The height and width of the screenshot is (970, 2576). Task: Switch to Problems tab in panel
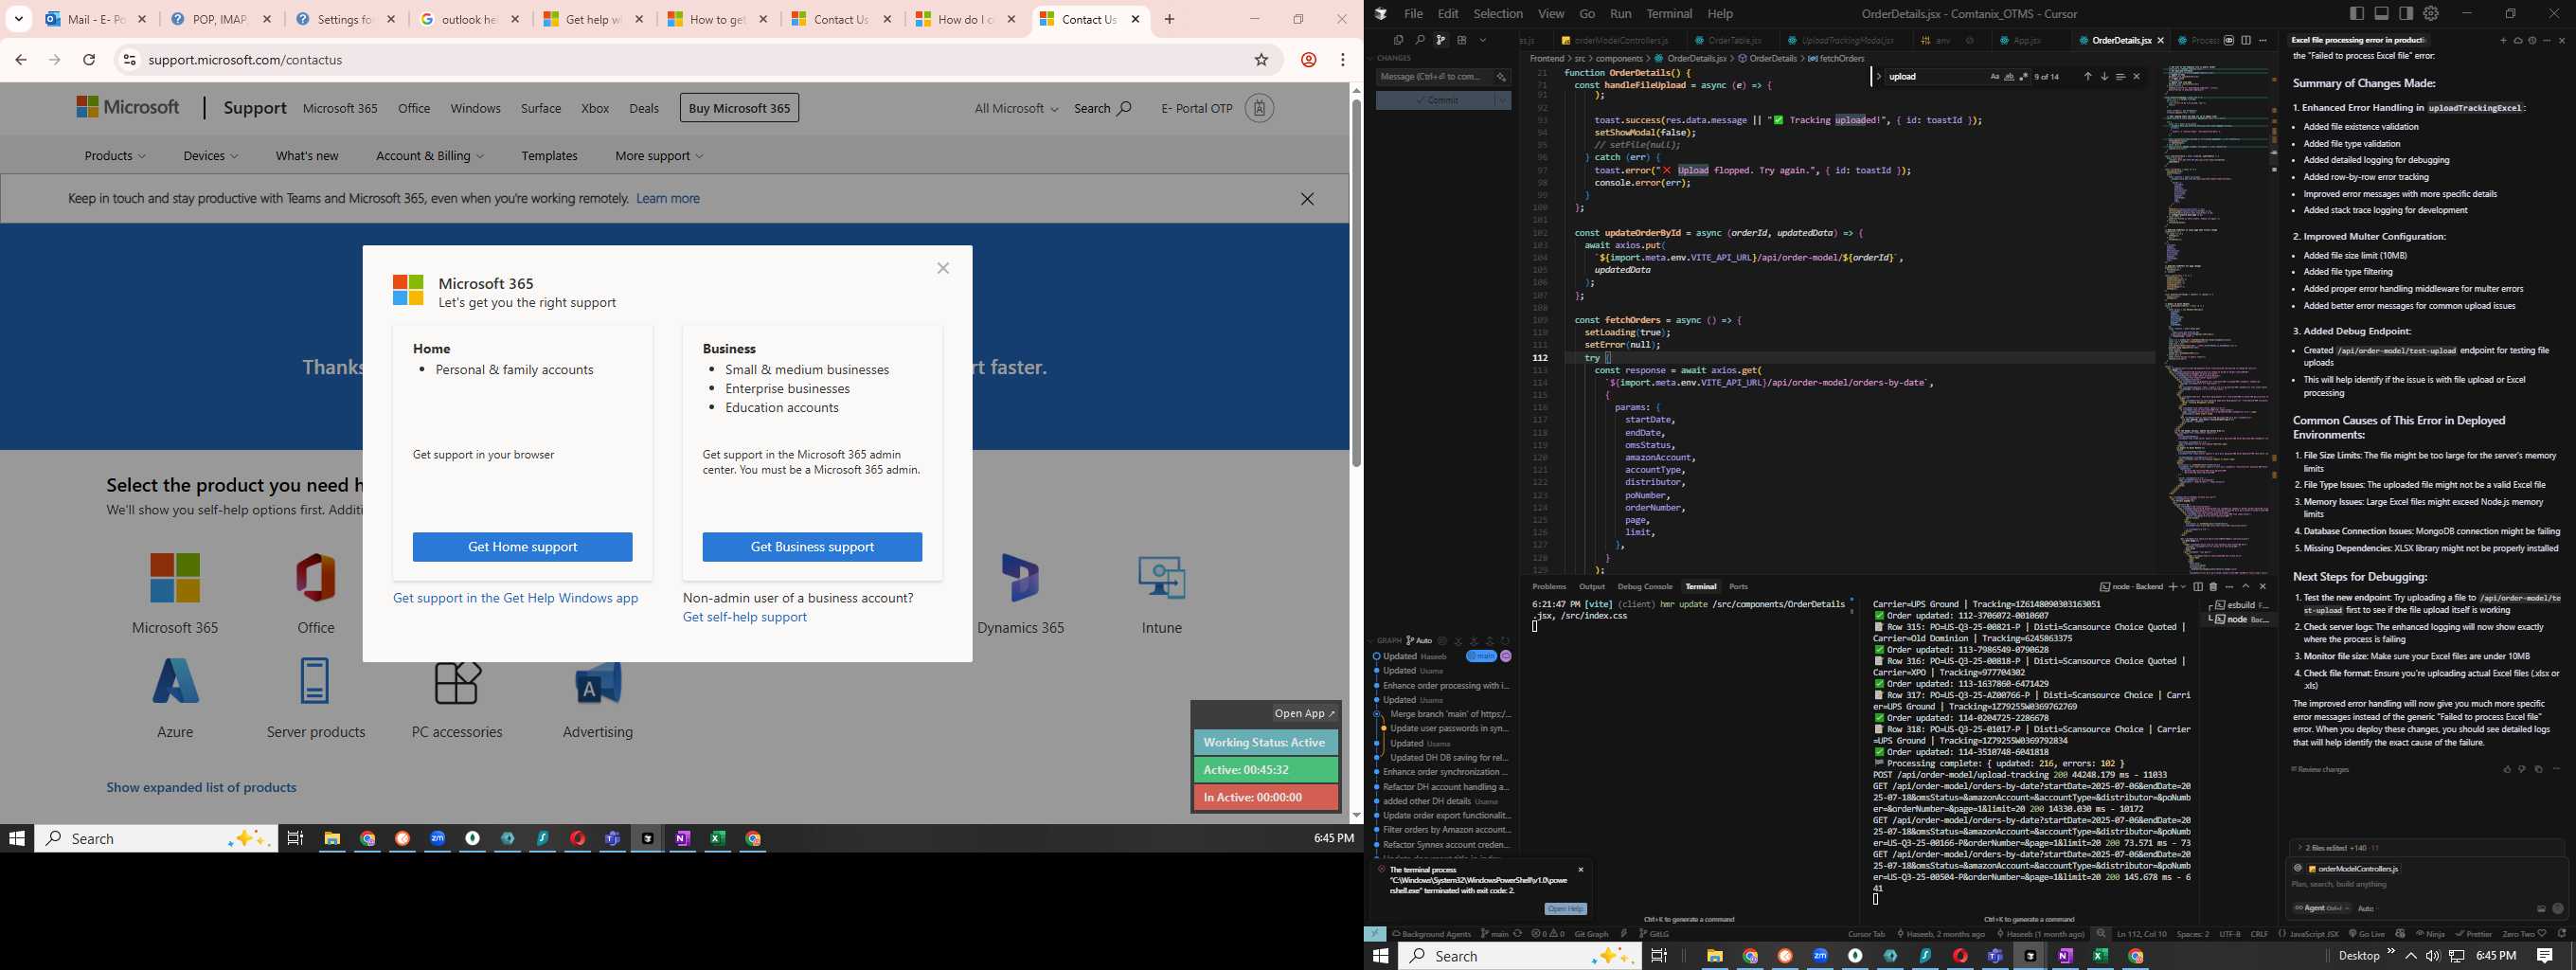point(1549,587)
